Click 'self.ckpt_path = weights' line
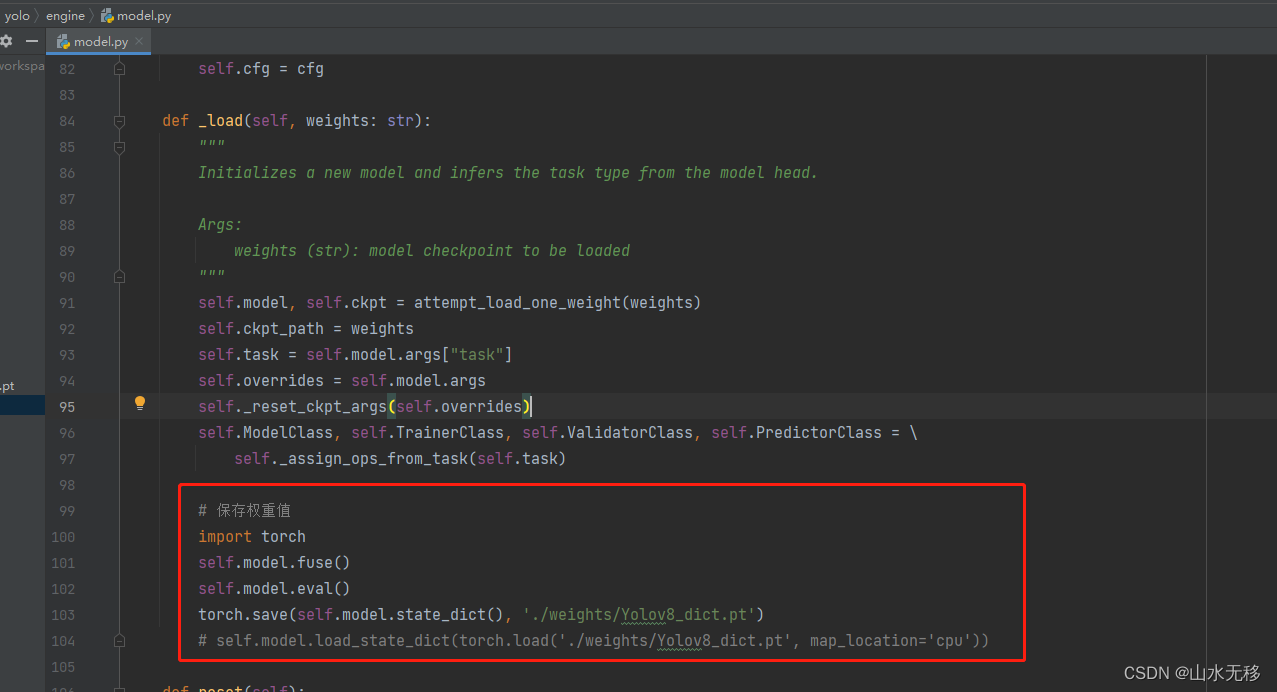 click(305, 329)
